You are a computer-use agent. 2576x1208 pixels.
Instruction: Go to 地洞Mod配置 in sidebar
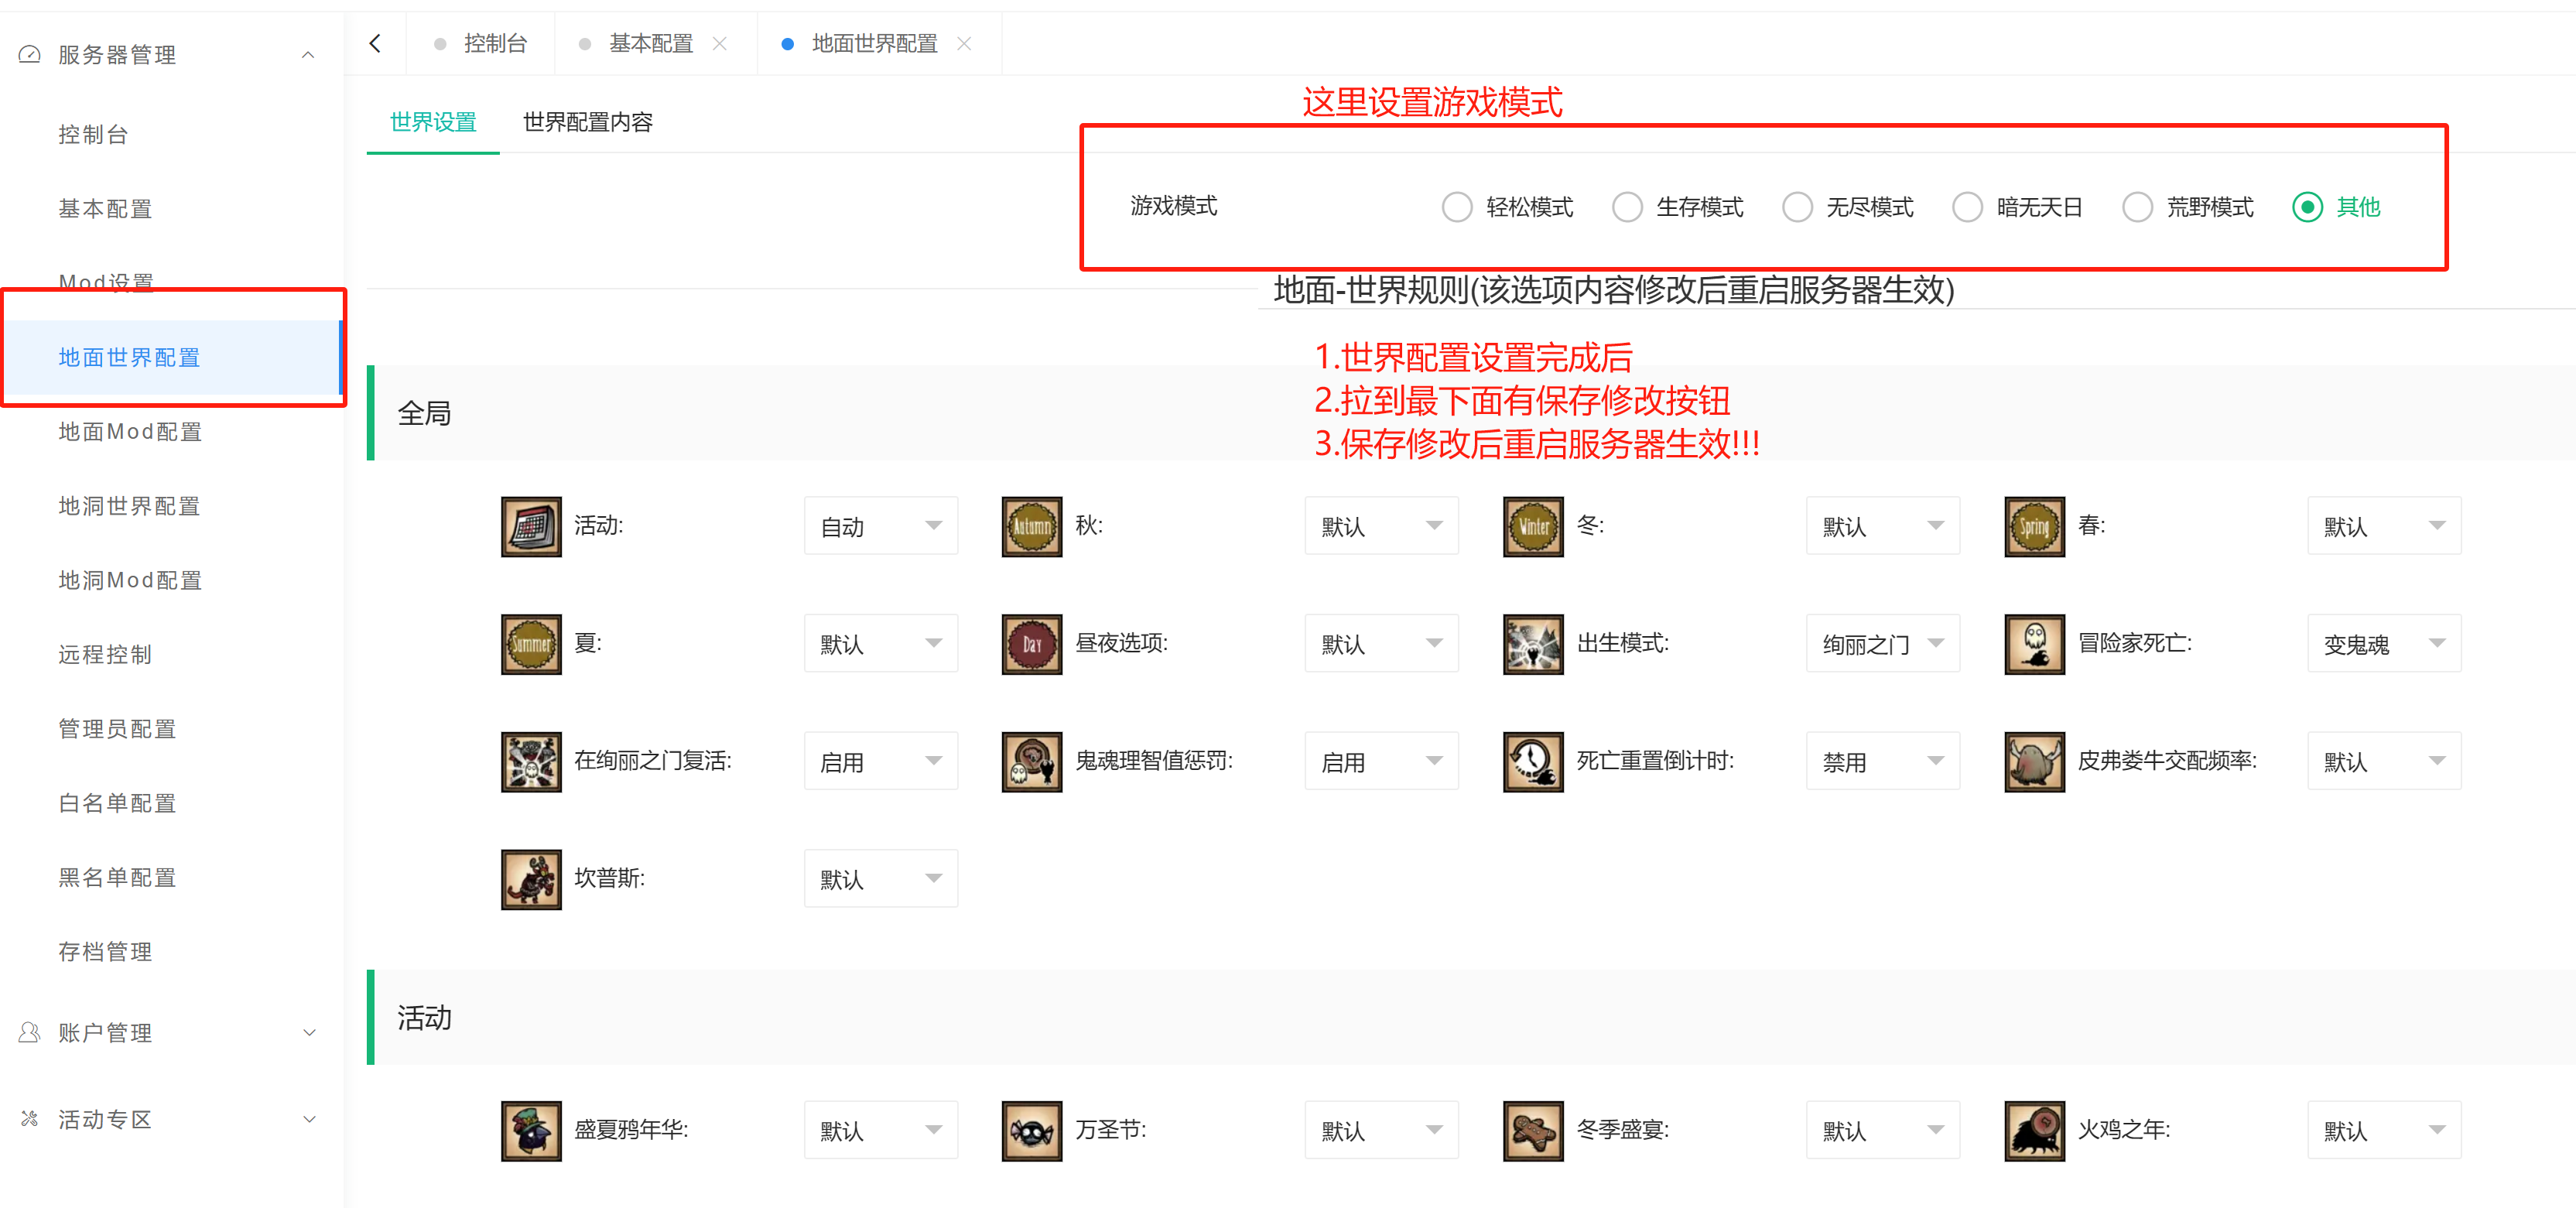tap(130, 580)
